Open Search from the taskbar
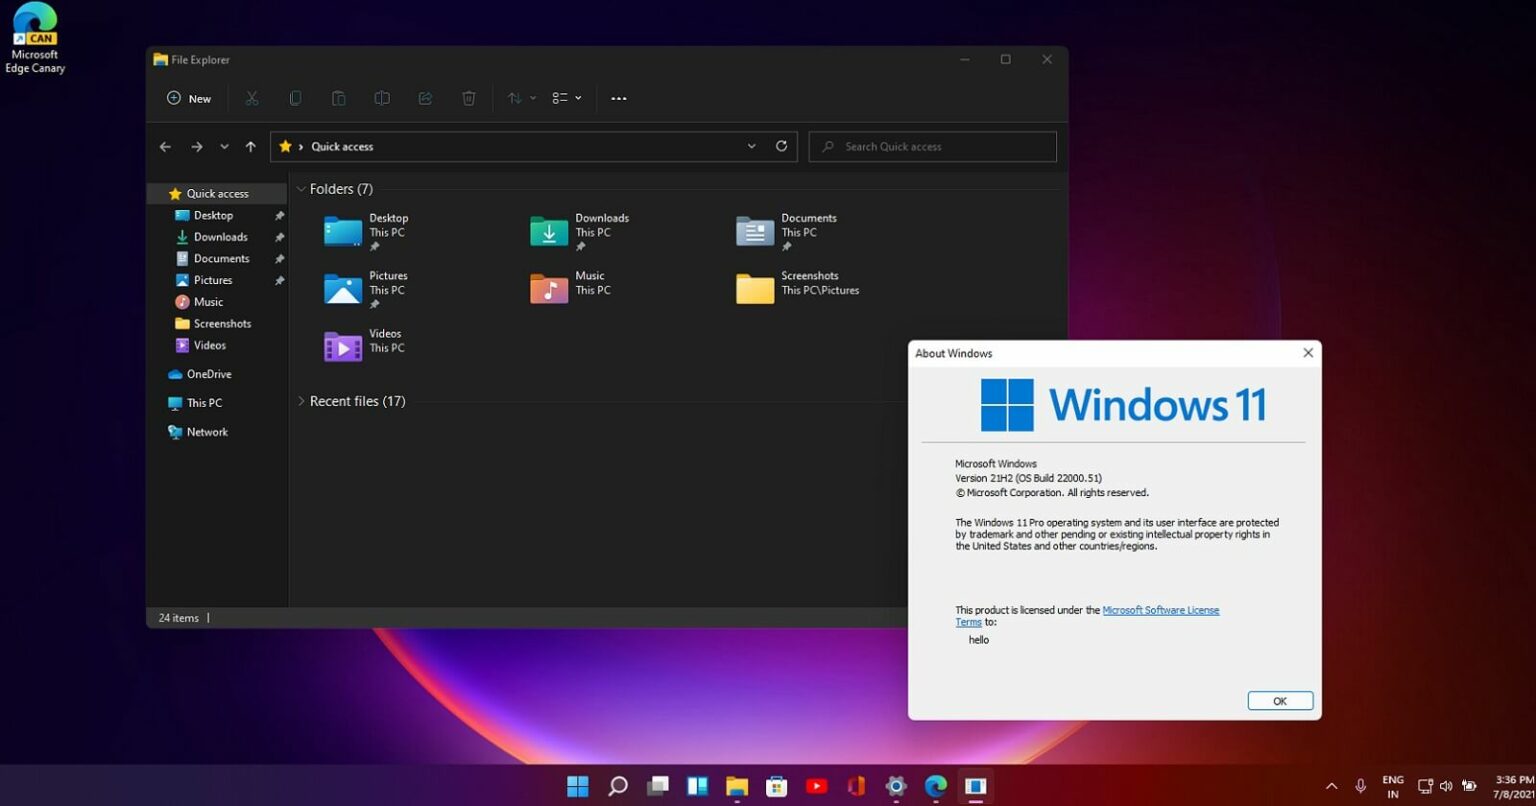The width and height of the screenshot is (1536, 806). point(618,786)
